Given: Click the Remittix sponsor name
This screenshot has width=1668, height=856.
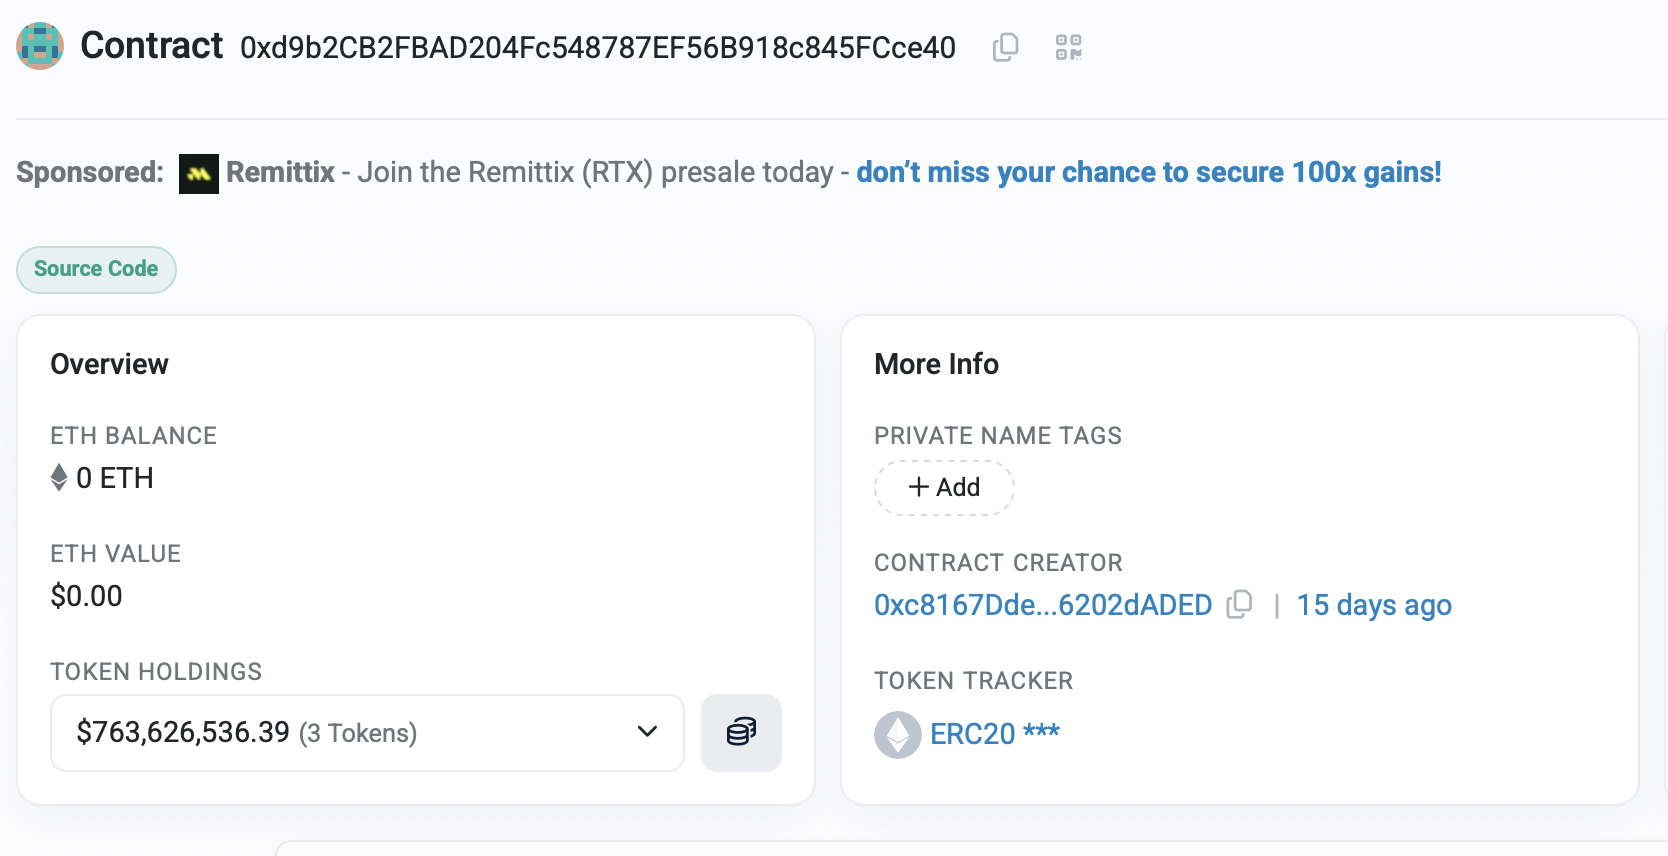Looking at the screenshot, I should 280,172.
